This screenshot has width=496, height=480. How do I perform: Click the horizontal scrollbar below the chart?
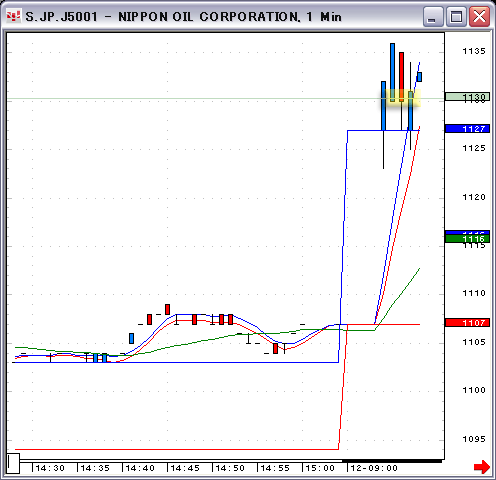coord(231,461)
